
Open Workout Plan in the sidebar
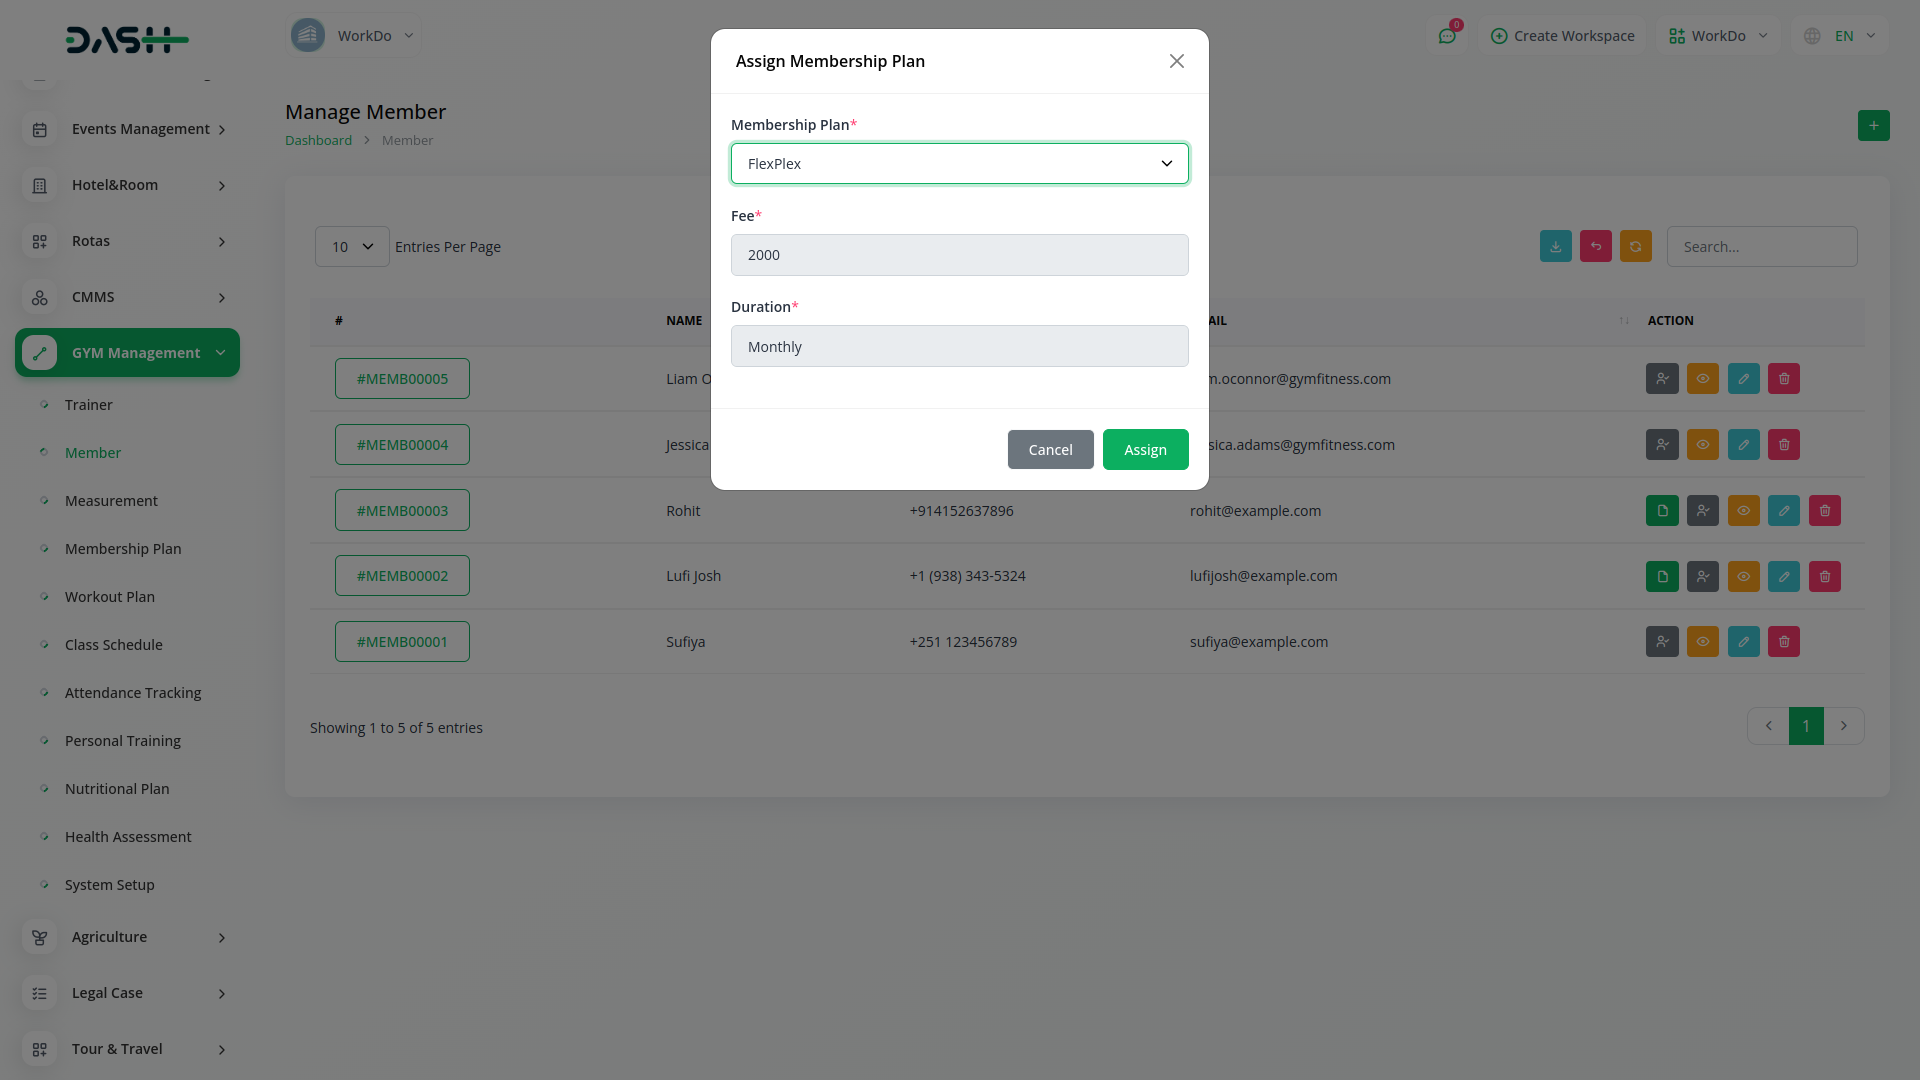pos(110,597)
